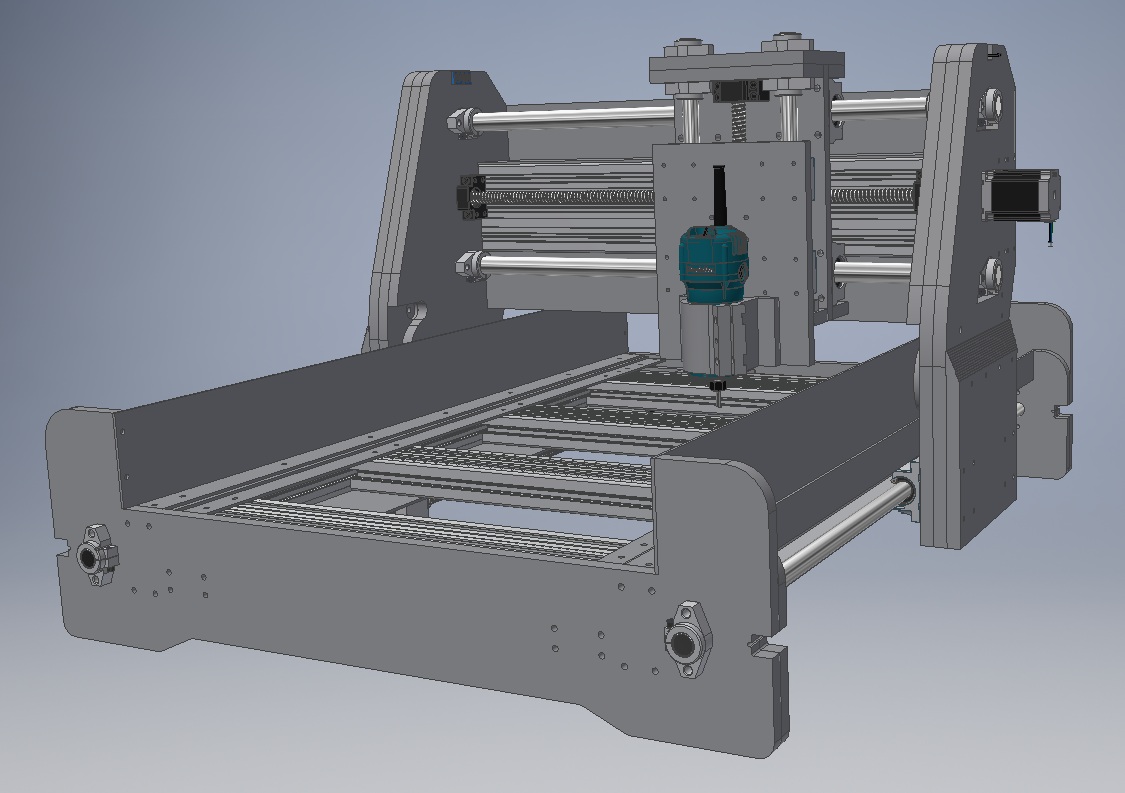Pick the black stepper motor on right gantry plate
The image size is (1125, 793).
click(x=1020, y=194)
